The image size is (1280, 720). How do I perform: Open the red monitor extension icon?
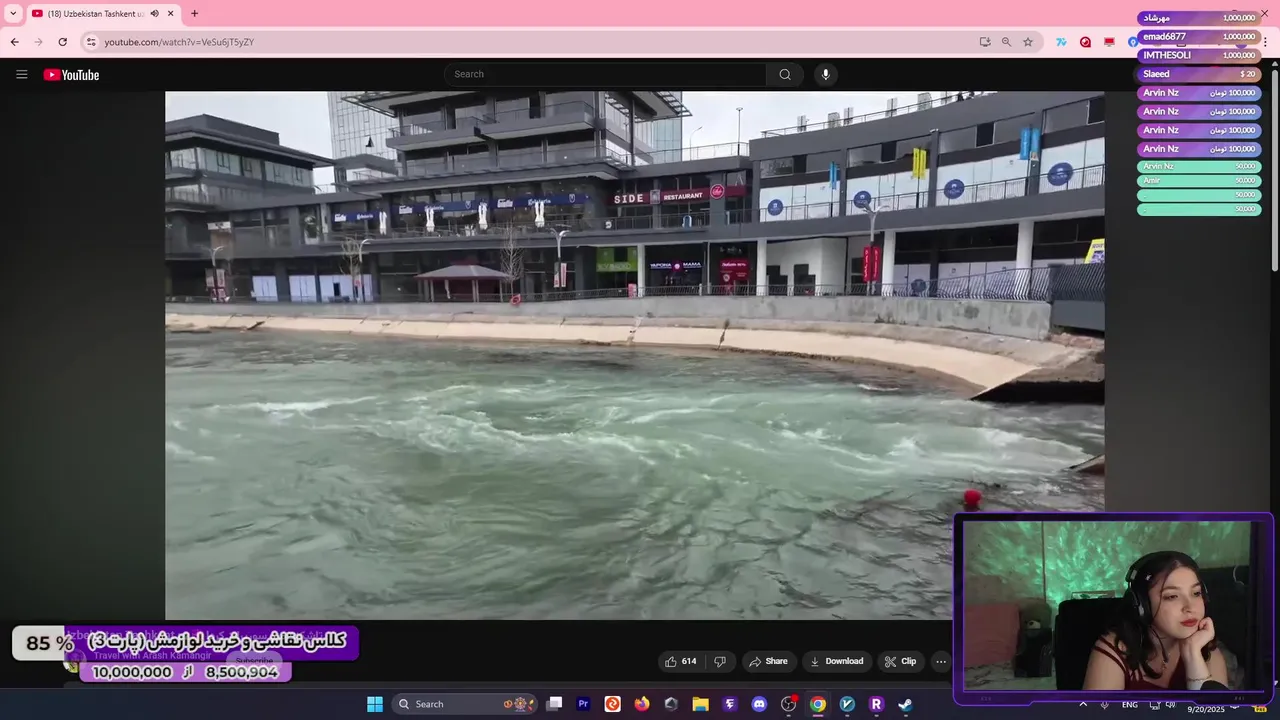pyautogui.click(x=1109, y=42)
